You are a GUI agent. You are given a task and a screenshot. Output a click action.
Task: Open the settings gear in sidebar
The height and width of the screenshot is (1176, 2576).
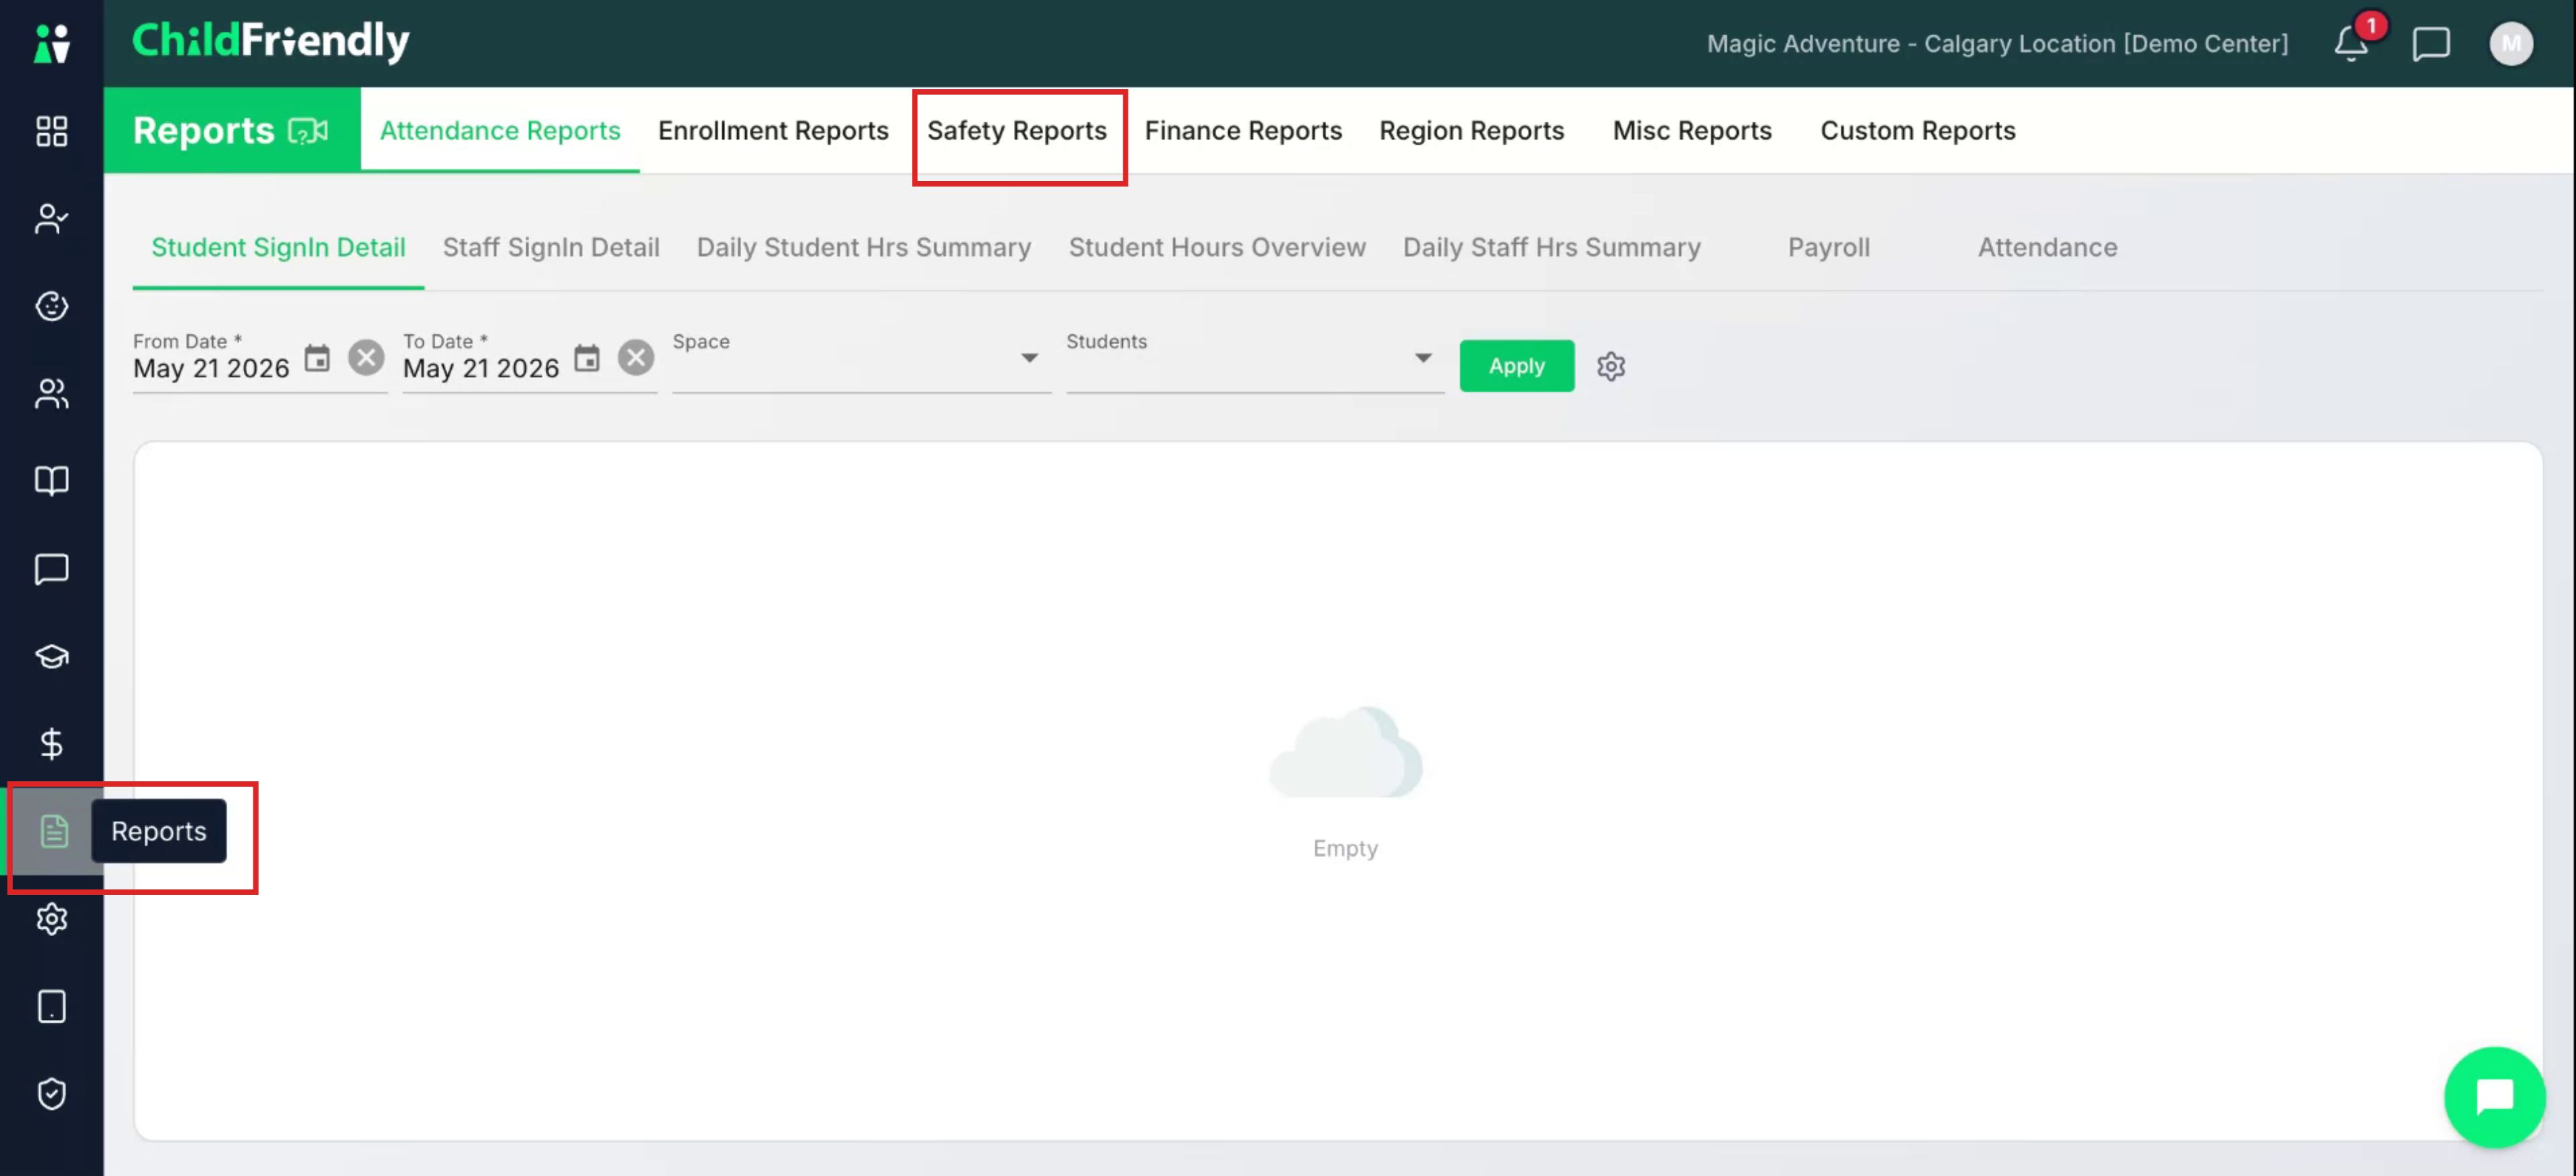[51, 918]
